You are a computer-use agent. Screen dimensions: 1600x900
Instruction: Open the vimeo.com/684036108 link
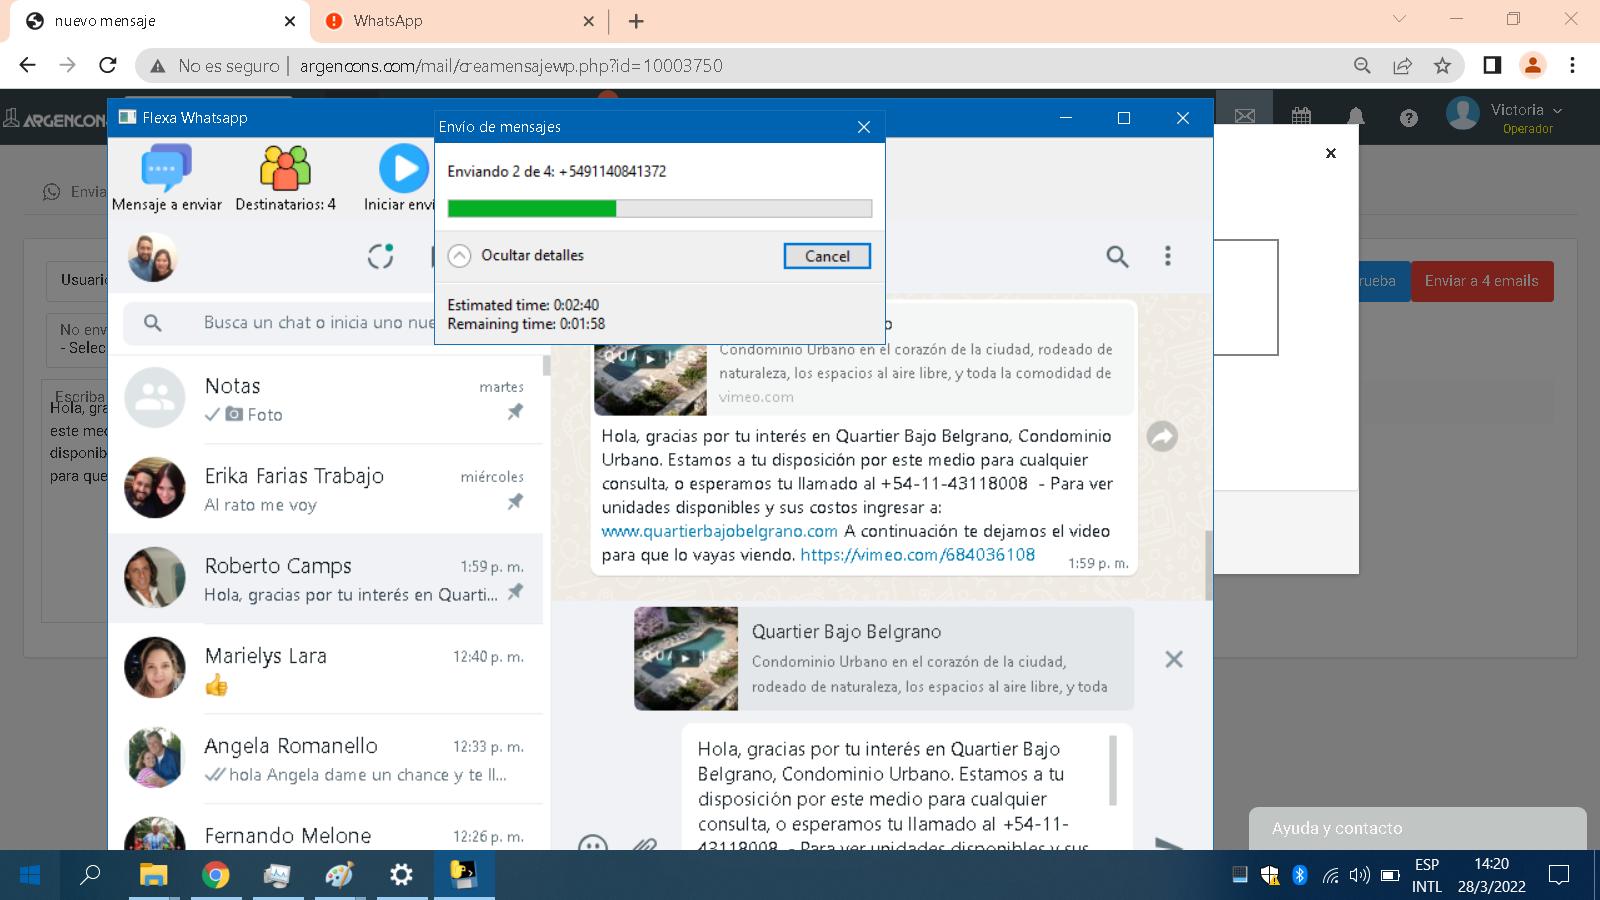click(918, 554)
